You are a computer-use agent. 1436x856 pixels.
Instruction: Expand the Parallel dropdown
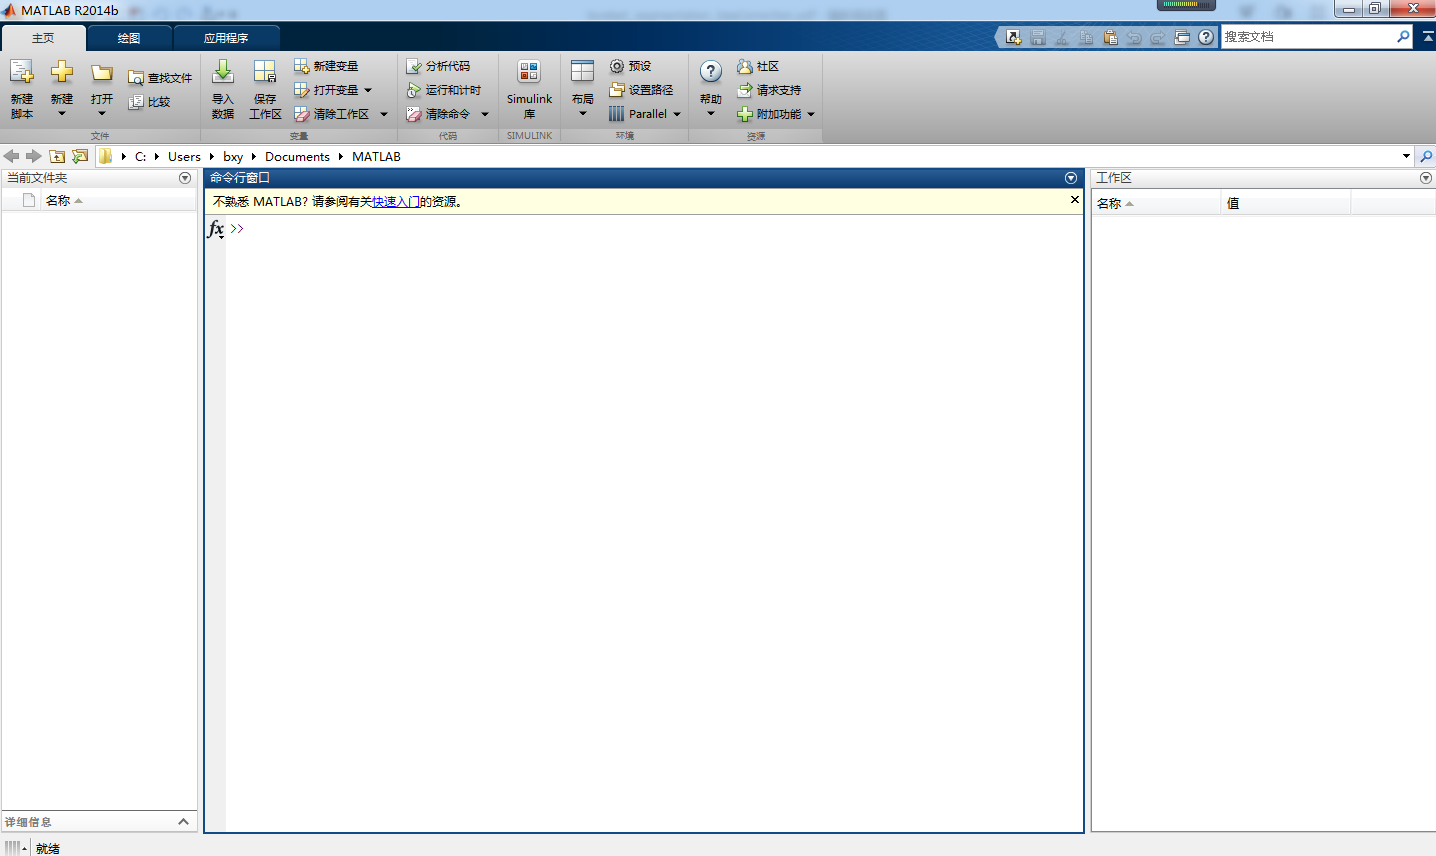(677, 114)
